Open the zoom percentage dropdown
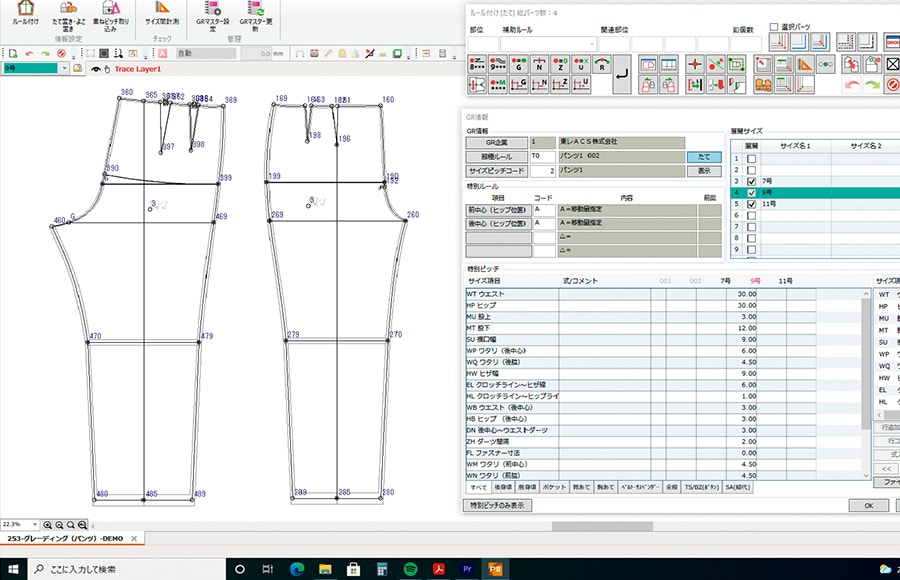 [36, 524]
